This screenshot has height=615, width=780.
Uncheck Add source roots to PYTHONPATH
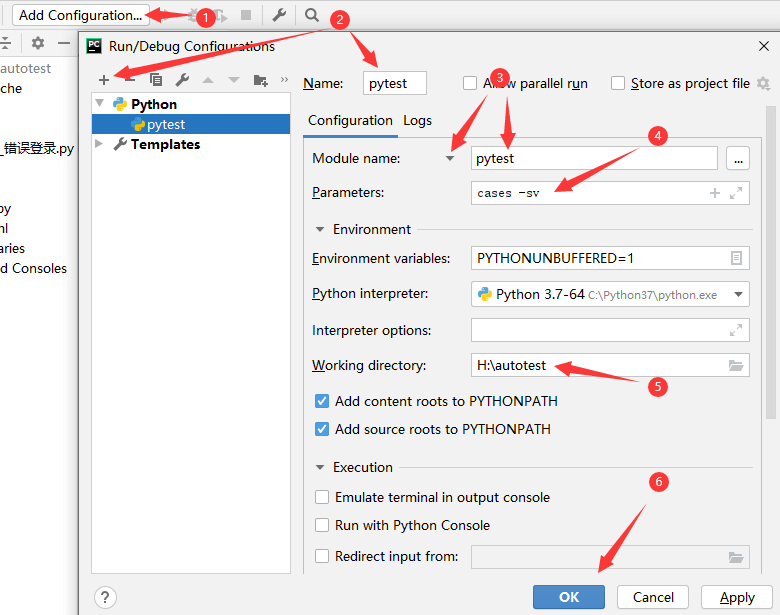[x=322, y=429]
